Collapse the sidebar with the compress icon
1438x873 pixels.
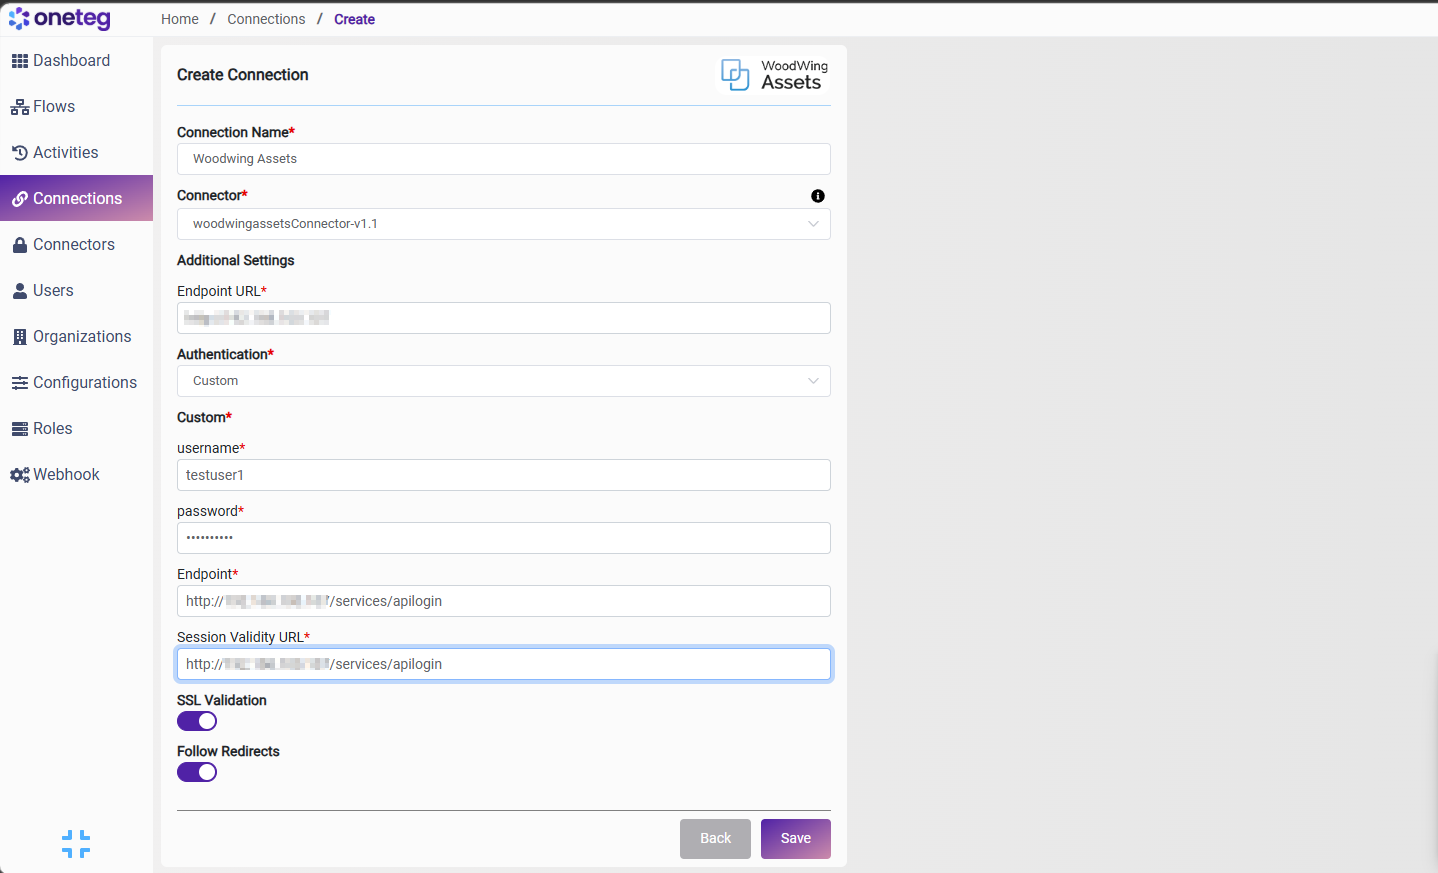tap(76, 844)
